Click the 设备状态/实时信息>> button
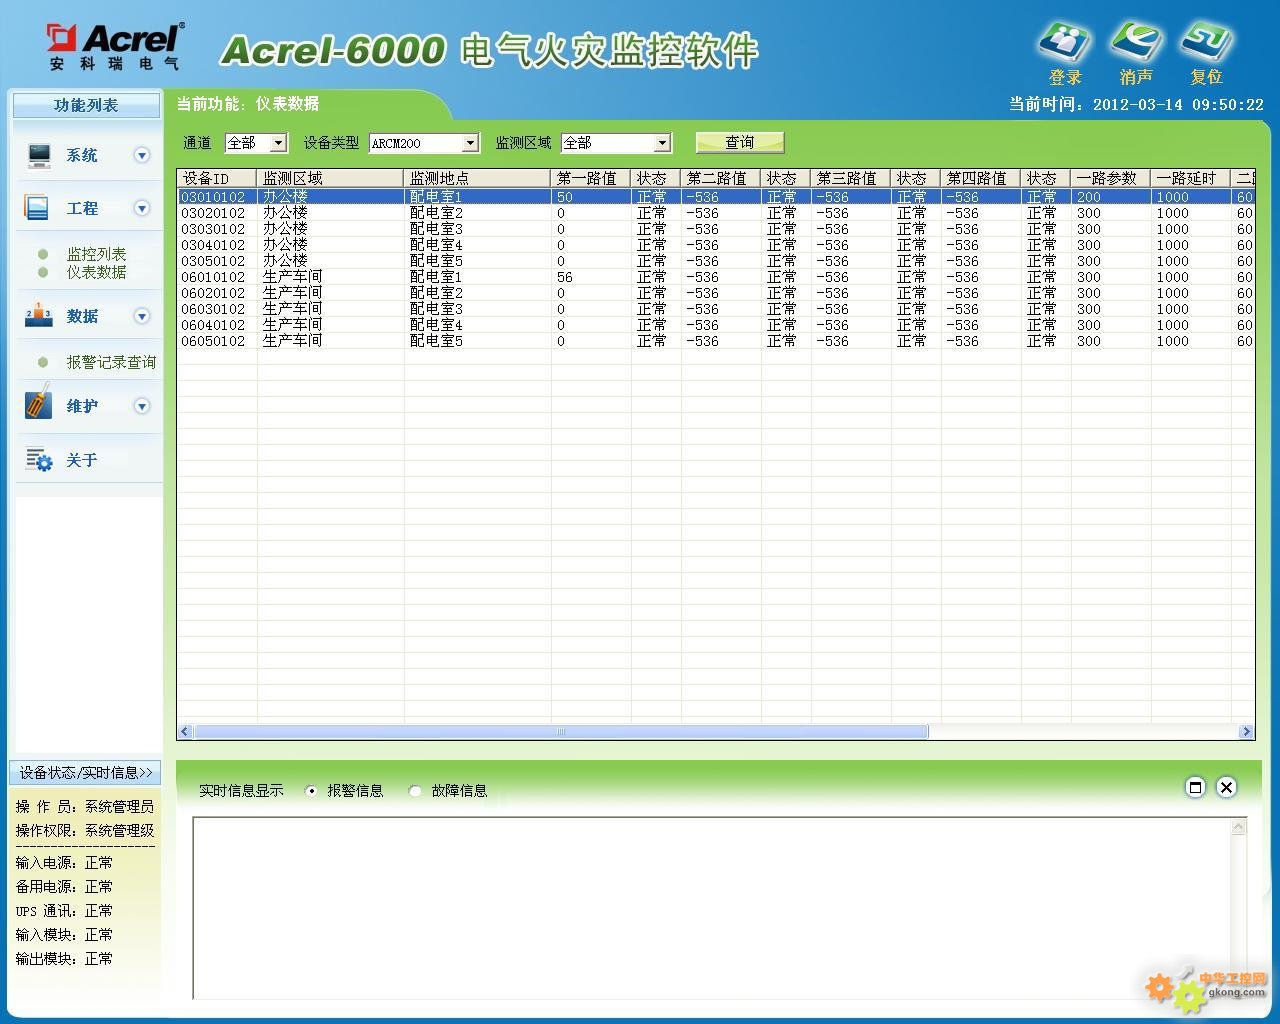Viewport: 1280px width, 1024px height. pos(86,773)
